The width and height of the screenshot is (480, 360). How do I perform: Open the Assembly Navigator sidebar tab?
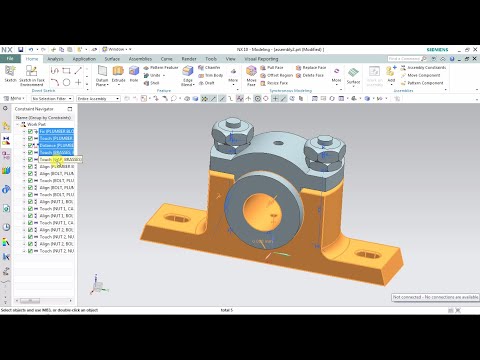6,126
